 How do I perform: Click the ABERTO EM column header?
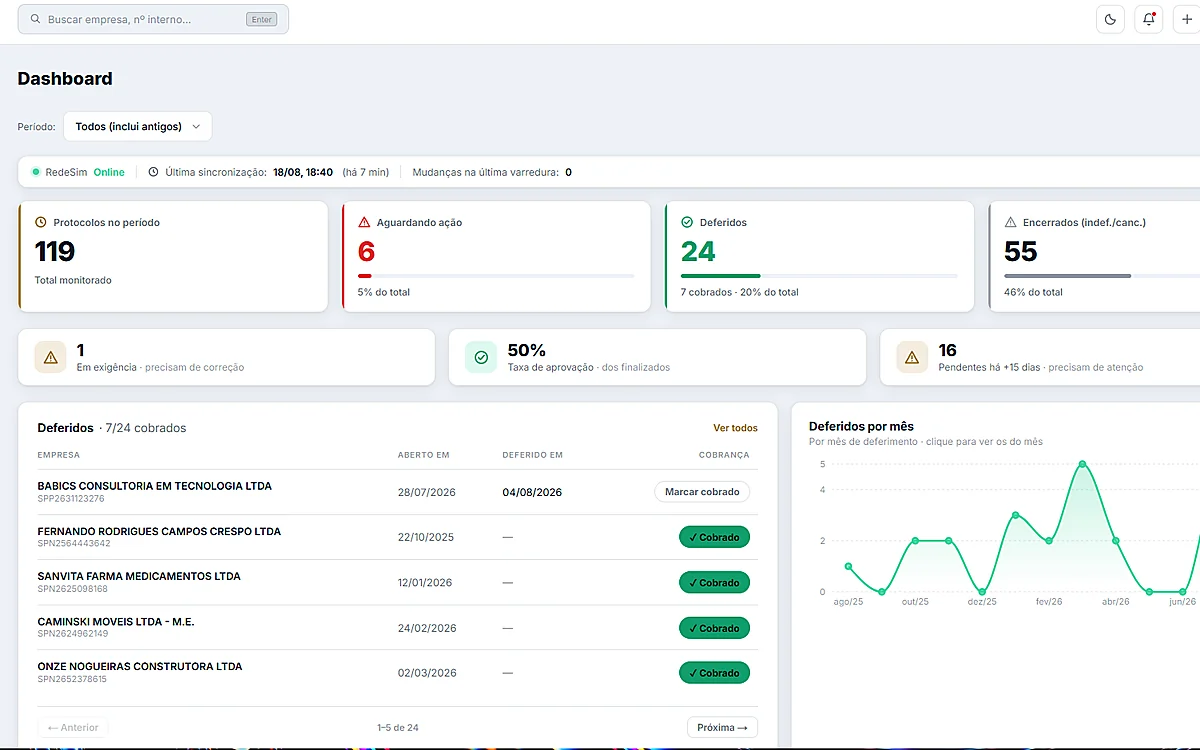pyautogui.click(x=424, y=455)
